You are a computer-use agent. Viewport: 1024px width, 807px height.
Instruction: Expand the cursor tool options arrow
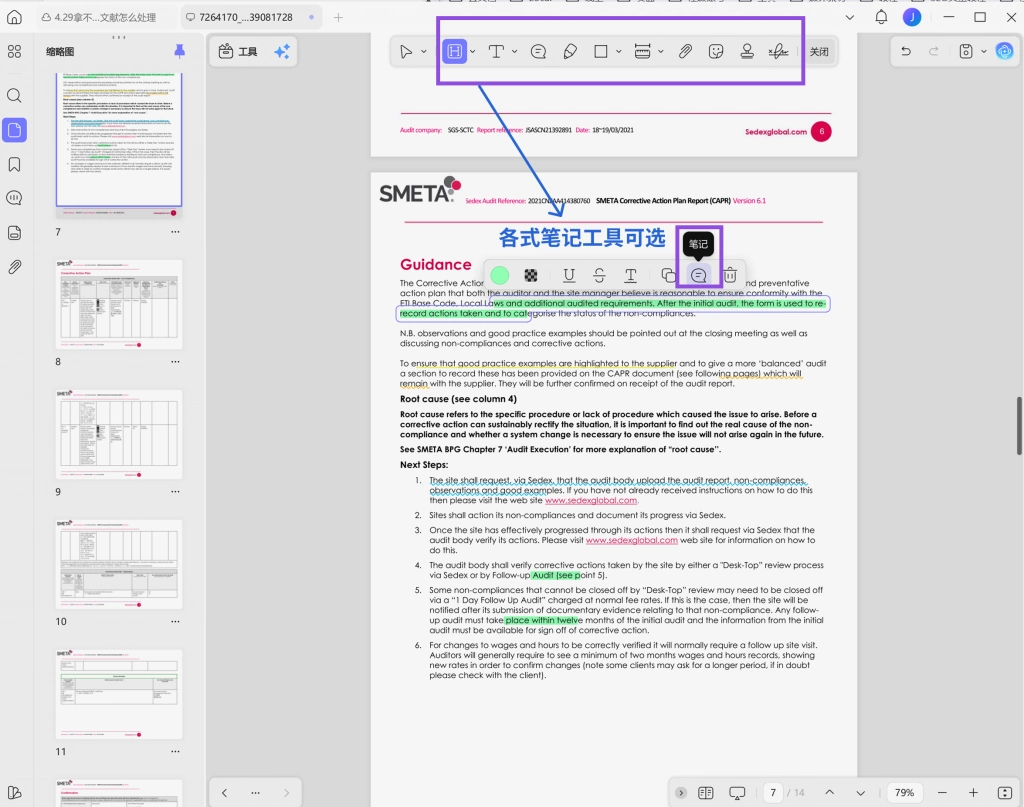(424, 51)
